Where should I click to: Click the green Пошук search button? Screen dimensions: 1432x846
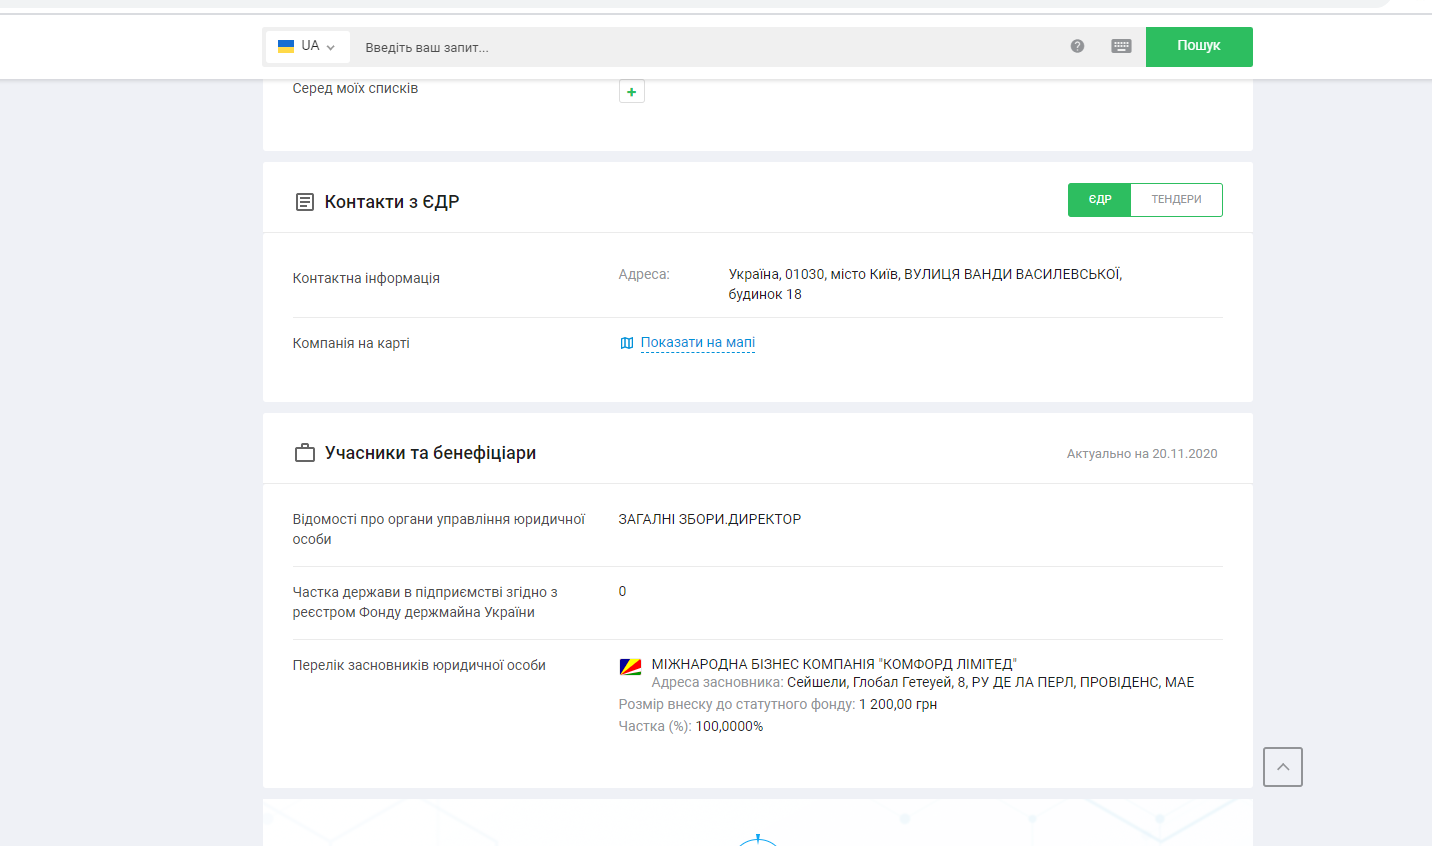tap(1199, 46)
